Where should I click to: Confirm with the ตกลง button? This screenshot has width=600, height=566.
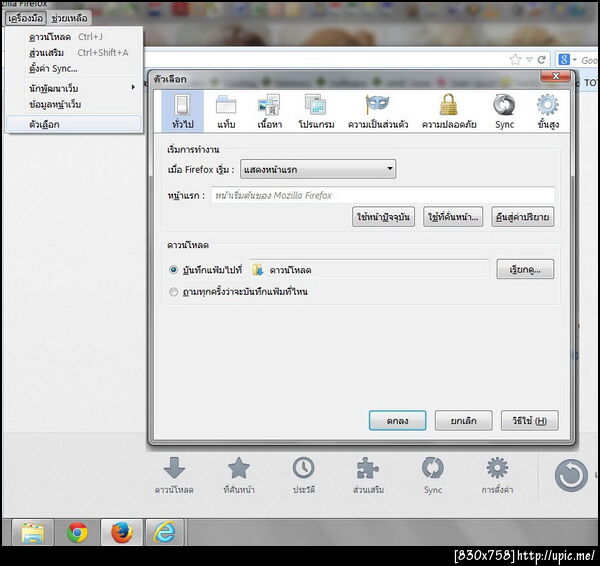point(397,421)
